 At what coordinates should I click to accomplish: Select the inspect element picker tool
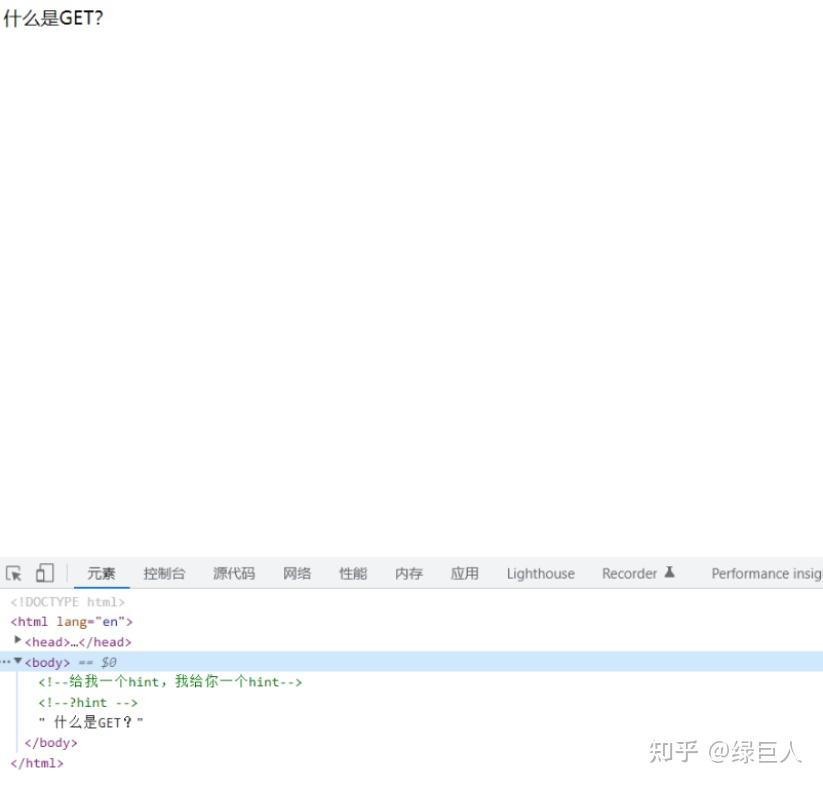[13, 571]
